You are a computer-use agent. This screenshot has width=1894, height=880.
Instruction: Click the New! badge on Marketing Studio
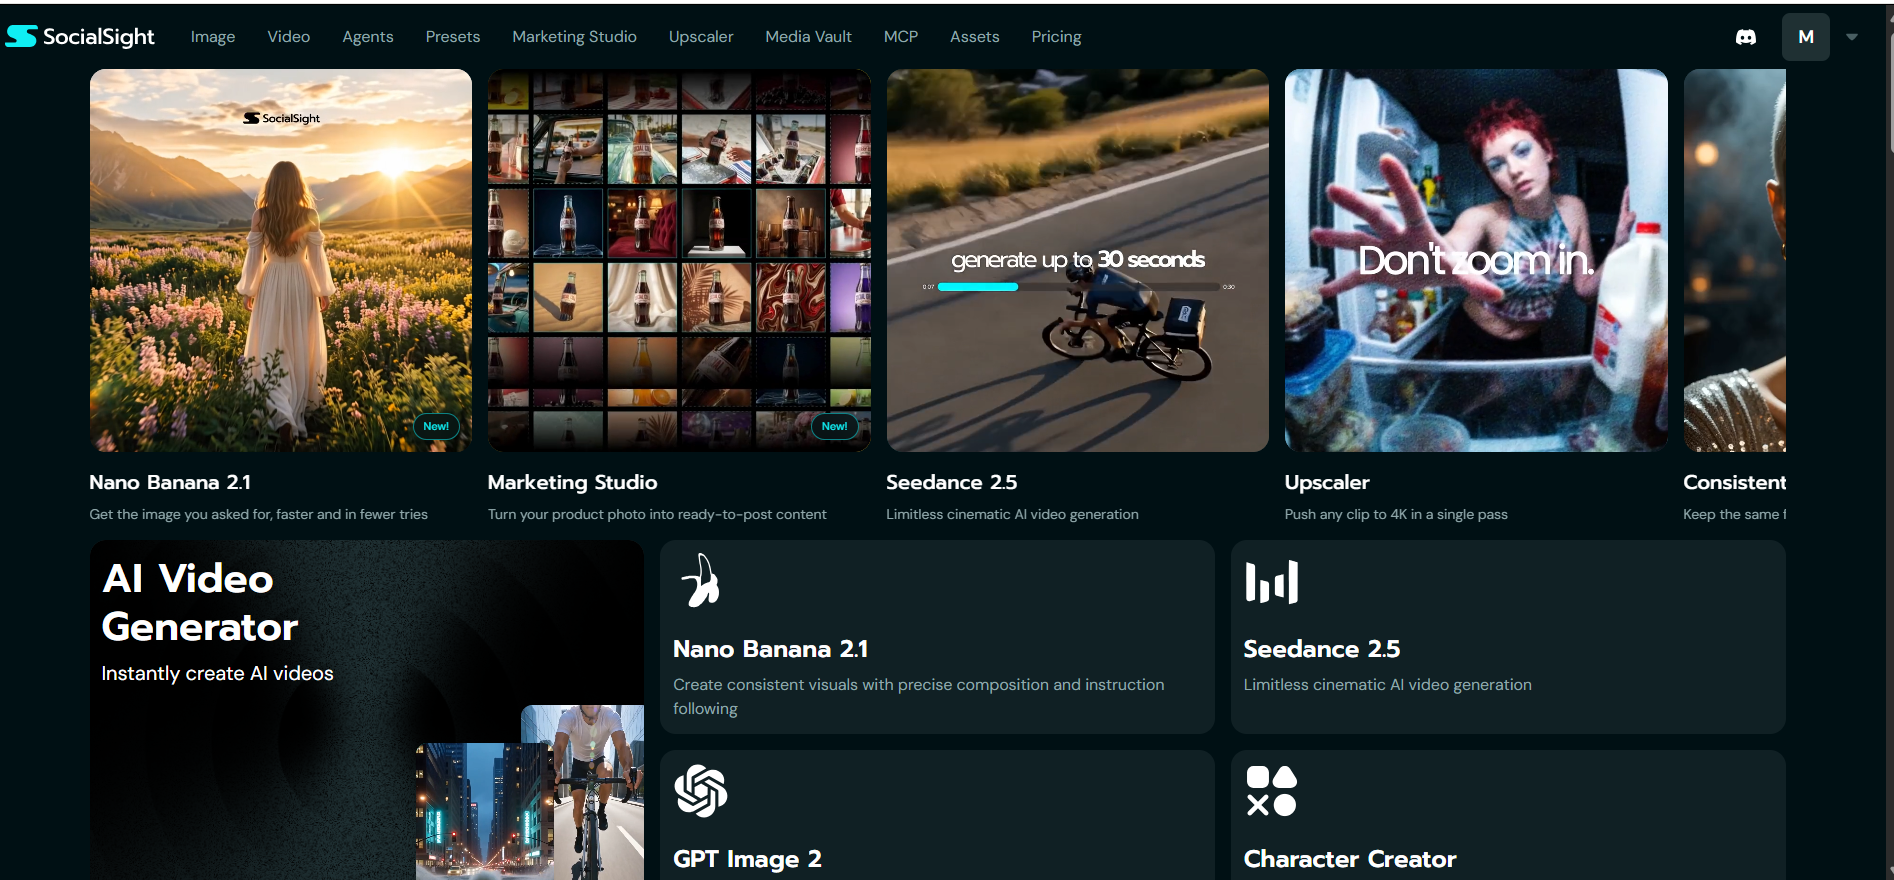834,426
